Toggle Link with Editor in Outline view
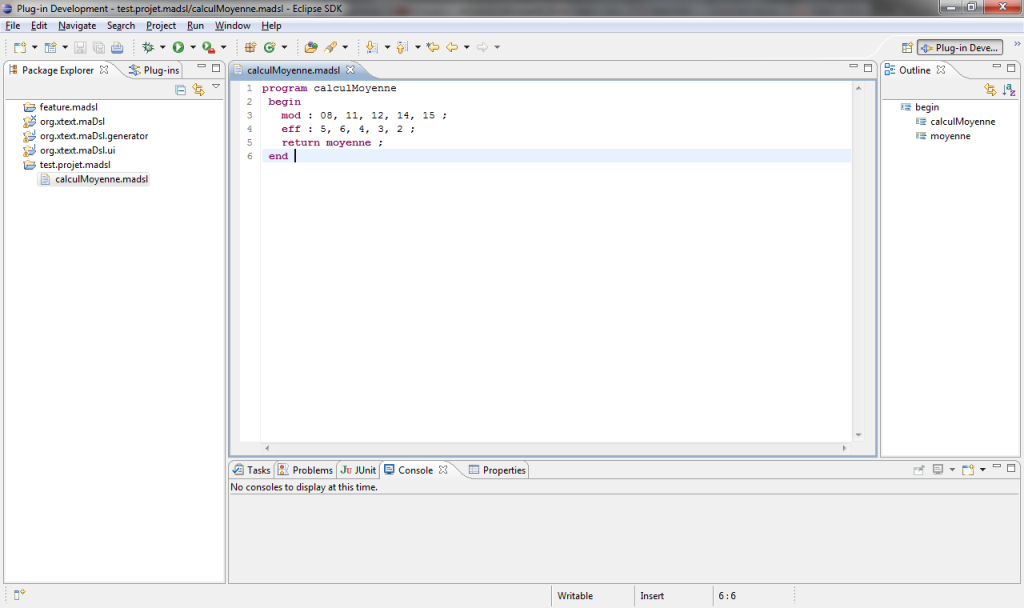Image resolution: width=1024 pixels, height=608 pixels. [990, 89]
